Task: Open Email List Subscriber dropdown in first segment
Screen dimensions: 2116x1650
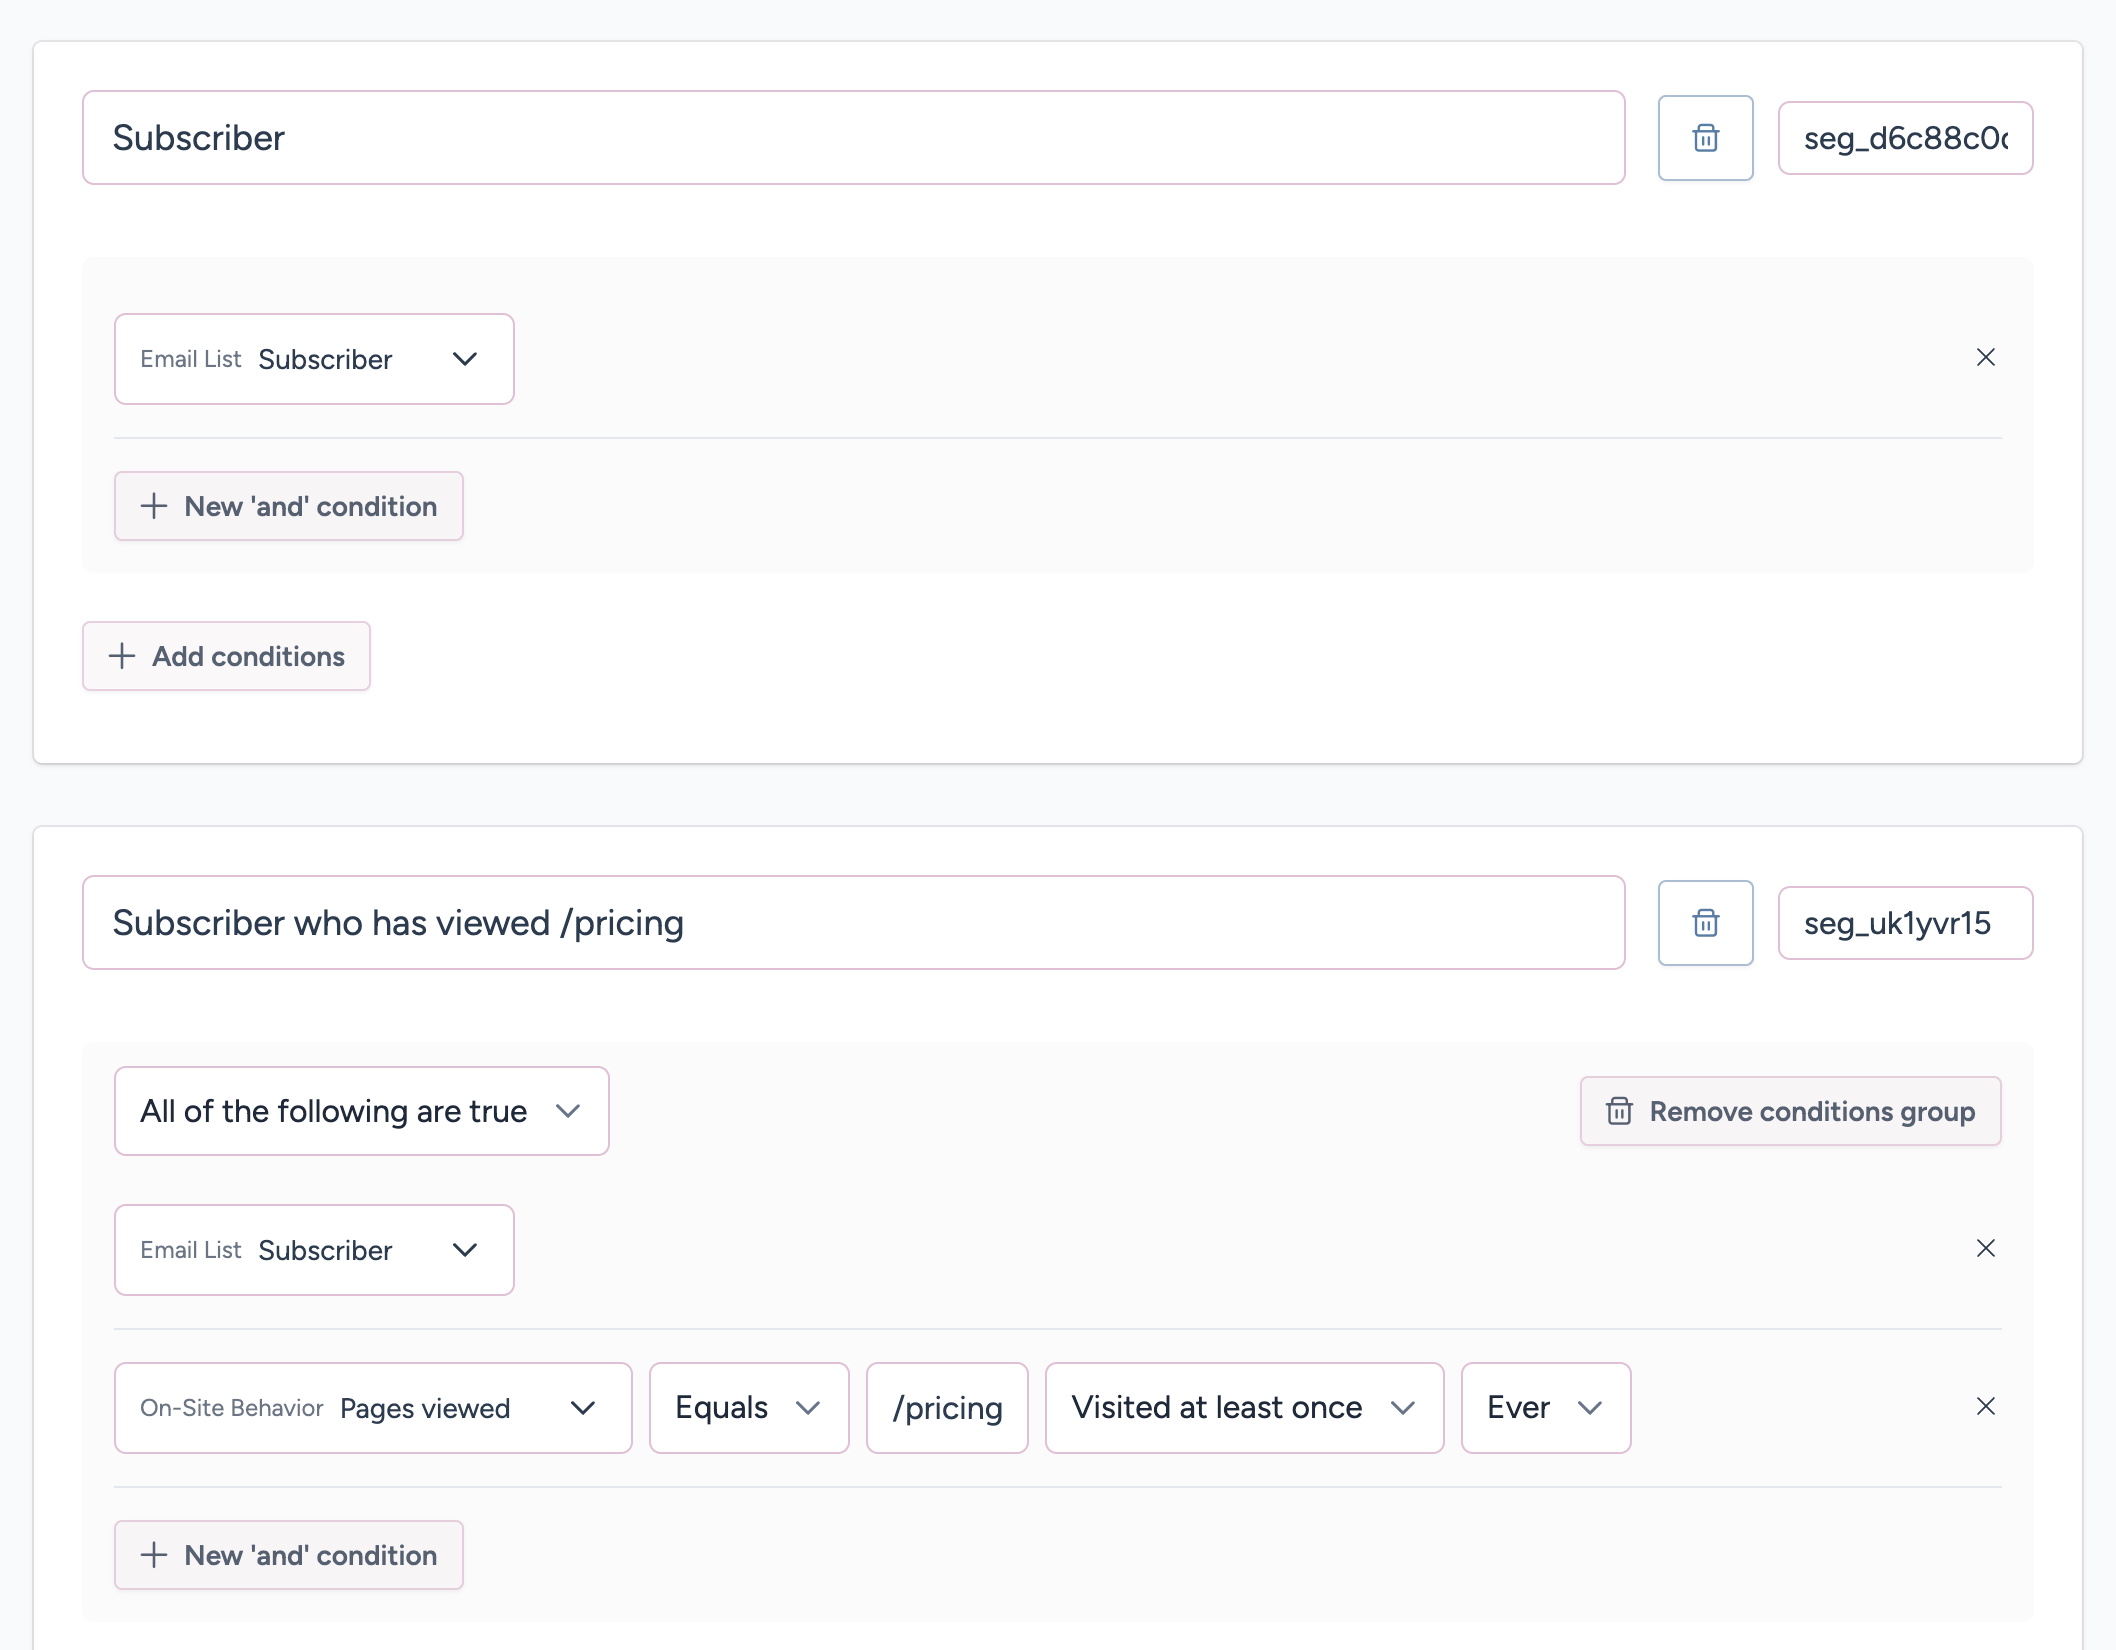Action: pos(314,359)
